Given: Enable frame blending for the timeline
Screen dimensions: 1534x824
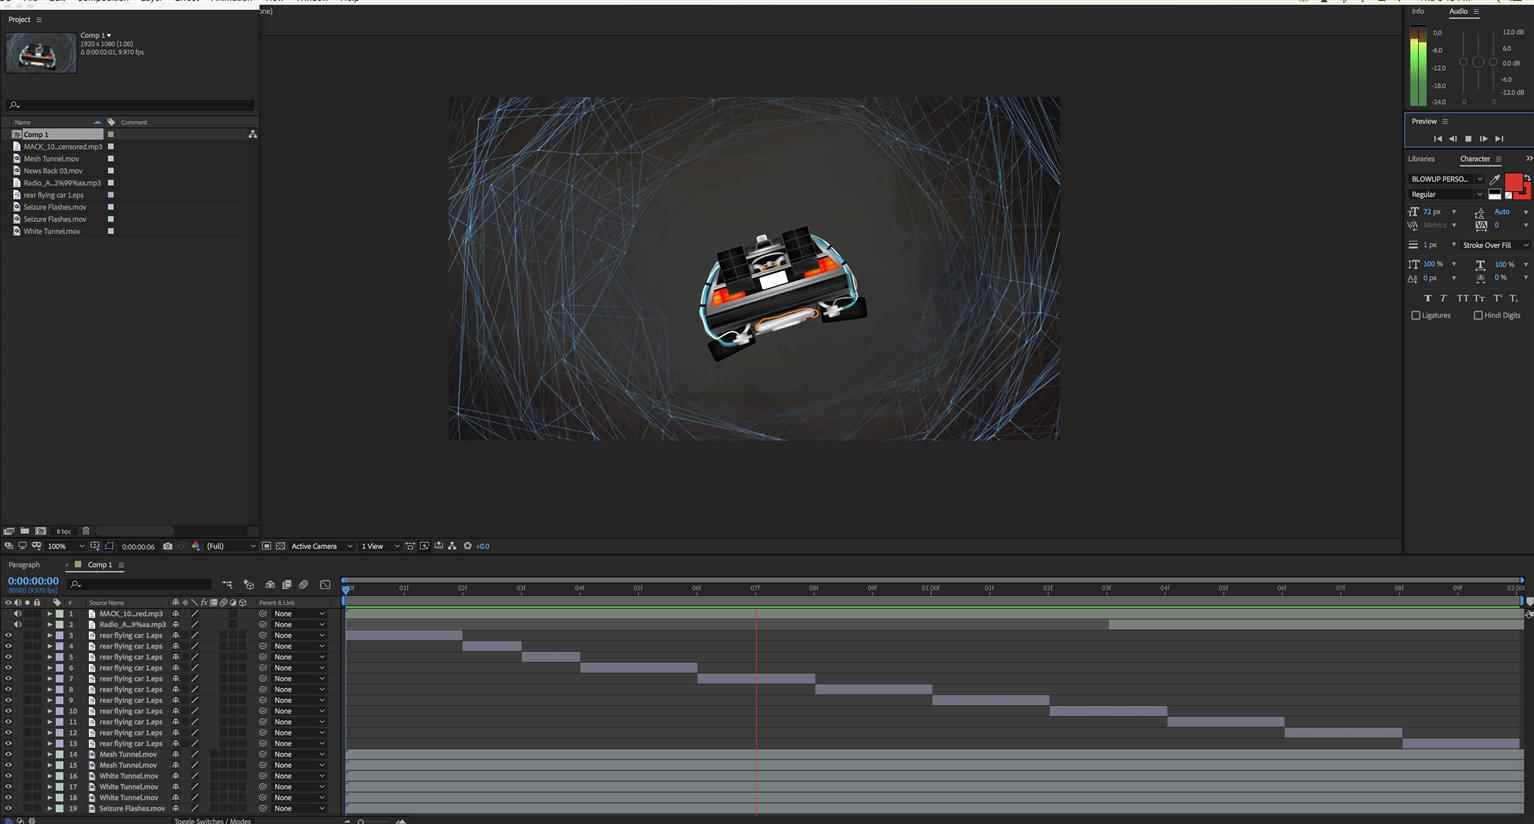Looking at the screenshot, I should coord(286,584).
